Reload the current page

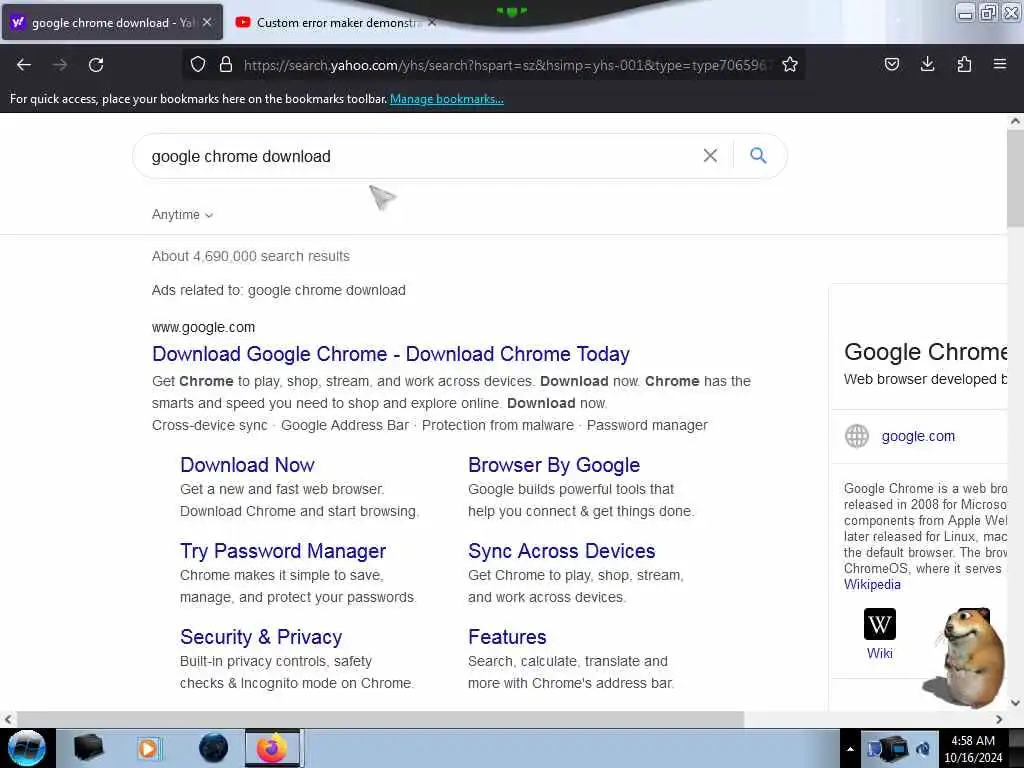[96, 65]
